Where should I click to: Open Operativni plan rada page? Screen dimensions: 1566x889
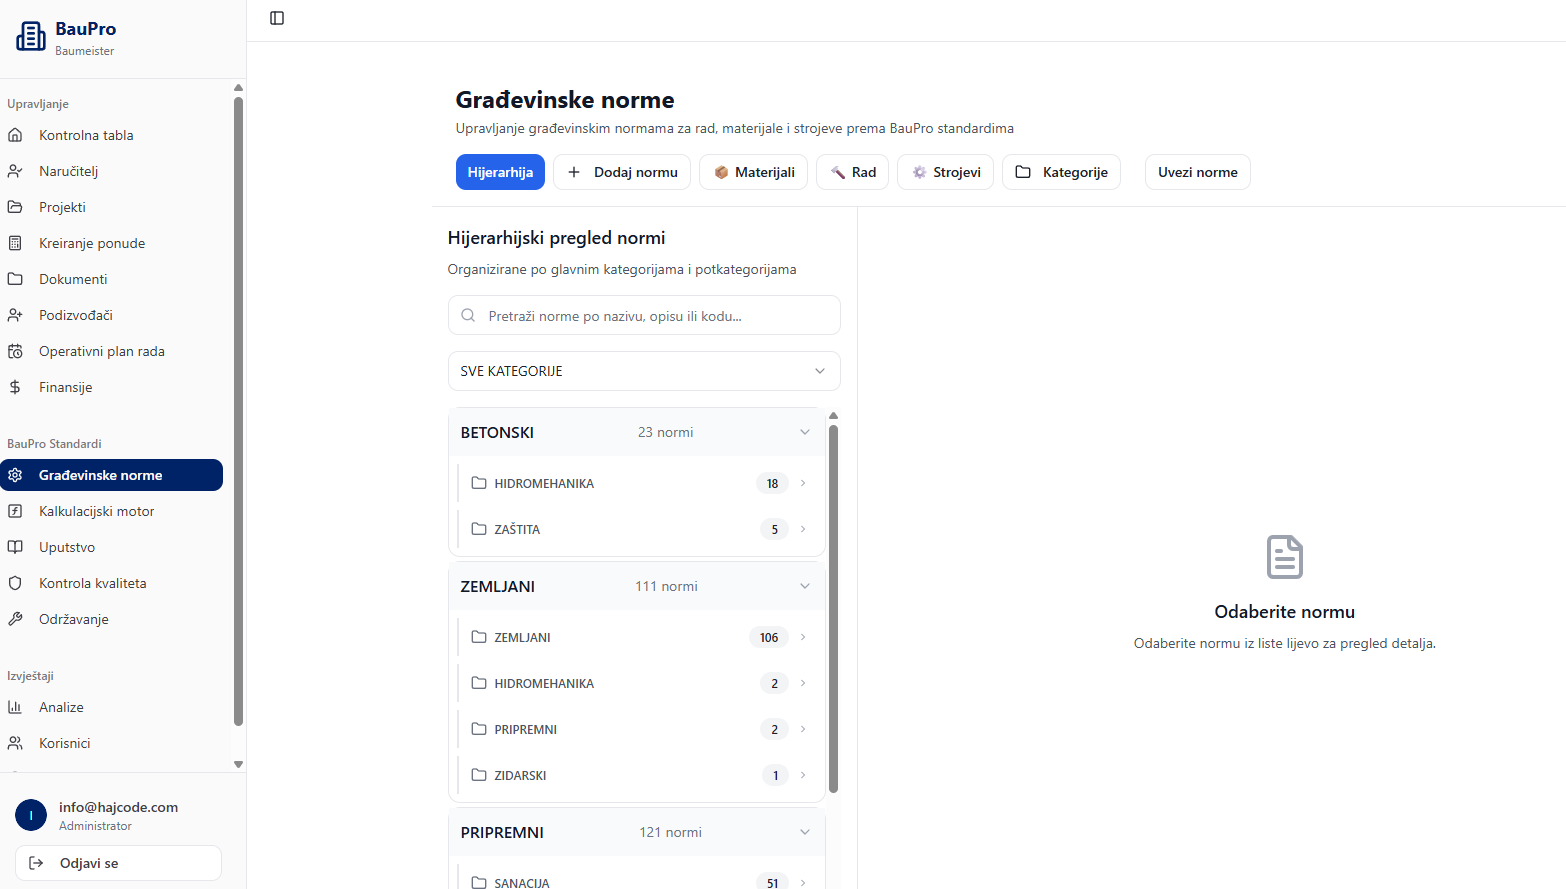point(111,351)
